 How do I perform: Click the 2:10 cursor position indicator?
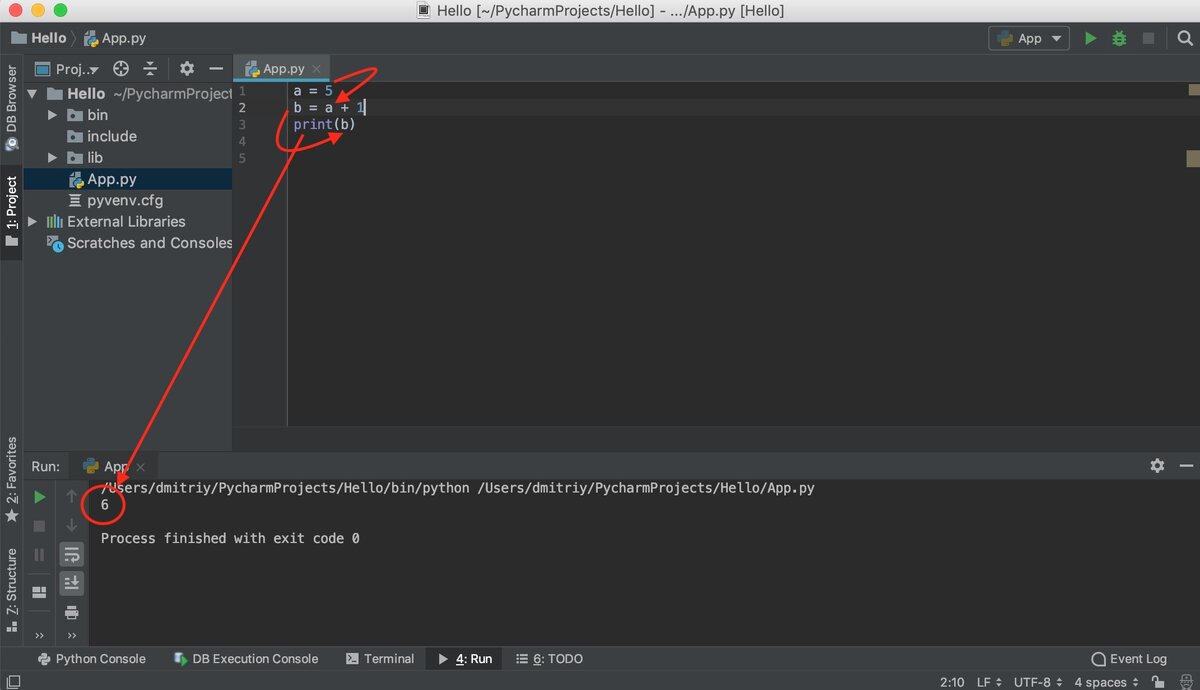(952, 682)
